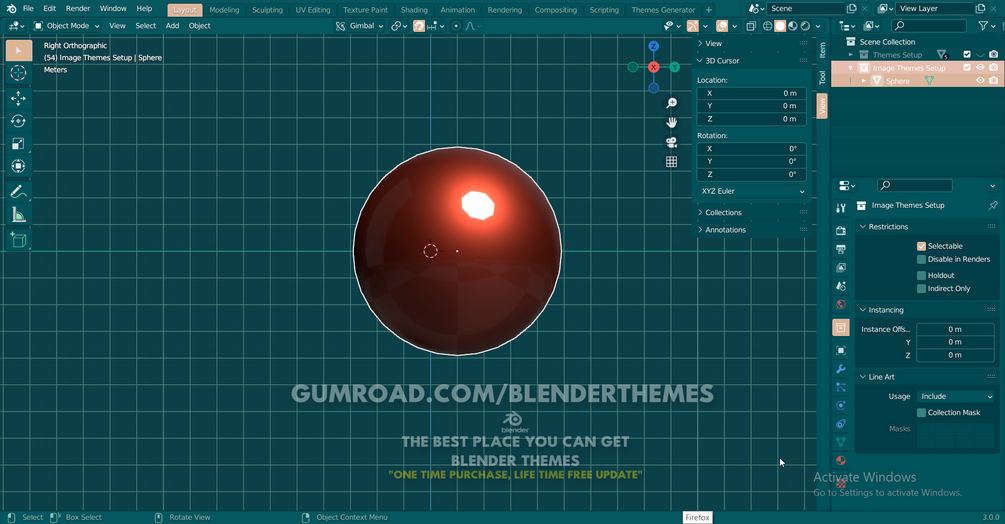1005x524 pixels.
Task: Hide Image Themes Setup with eye icon
Action: 981,67
